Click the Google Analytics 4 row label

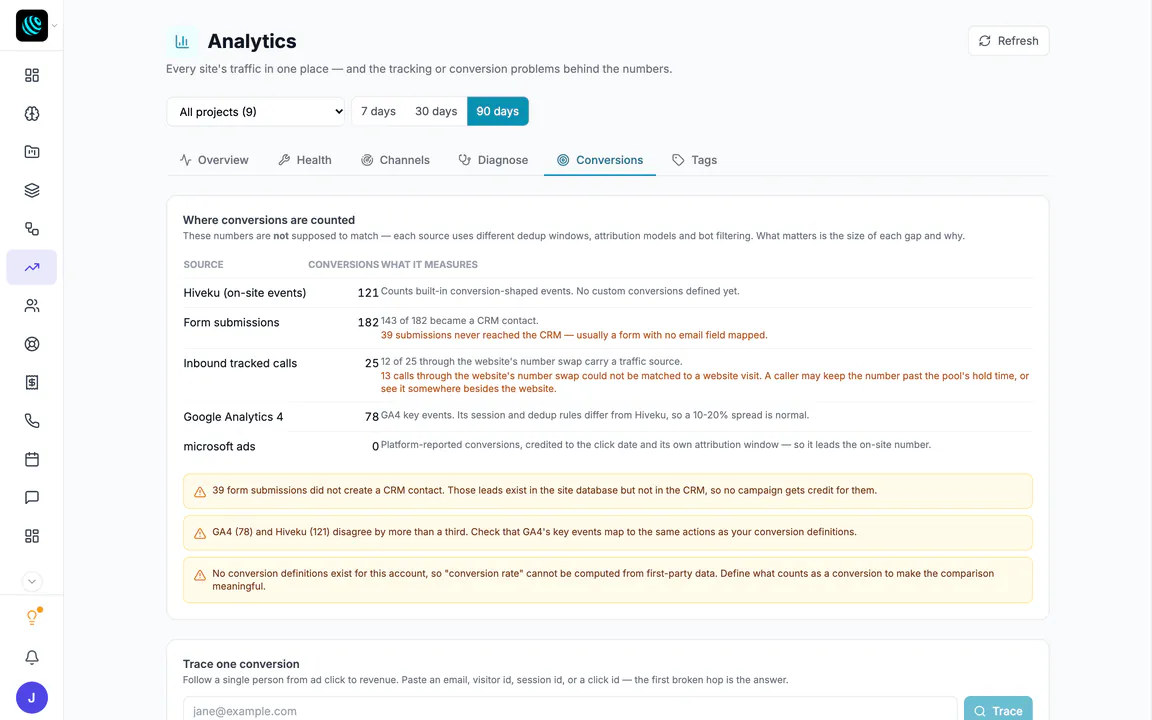pyautogui.click(x=233, y=417)
